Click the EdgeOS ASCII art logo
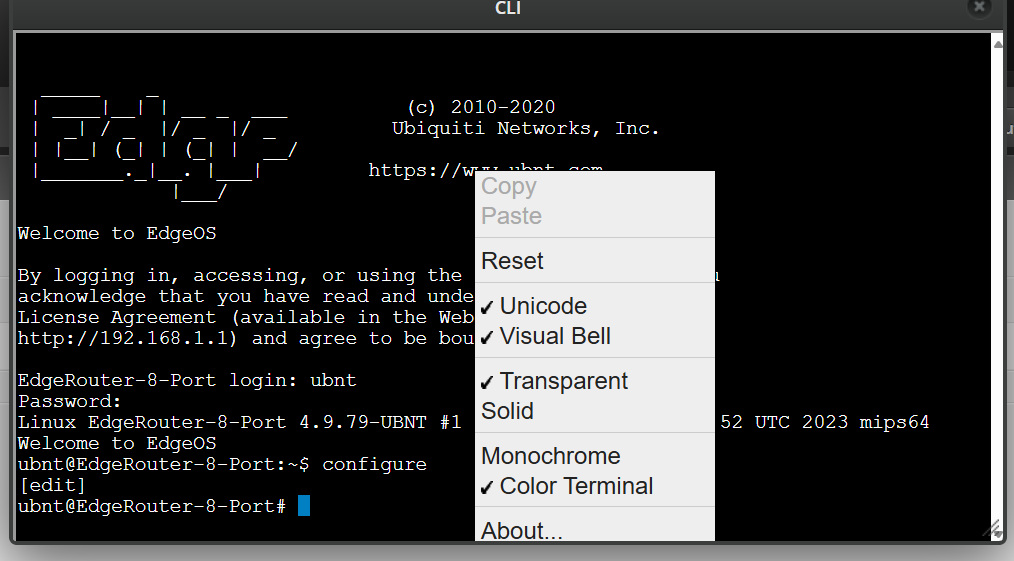 [165, 148]
